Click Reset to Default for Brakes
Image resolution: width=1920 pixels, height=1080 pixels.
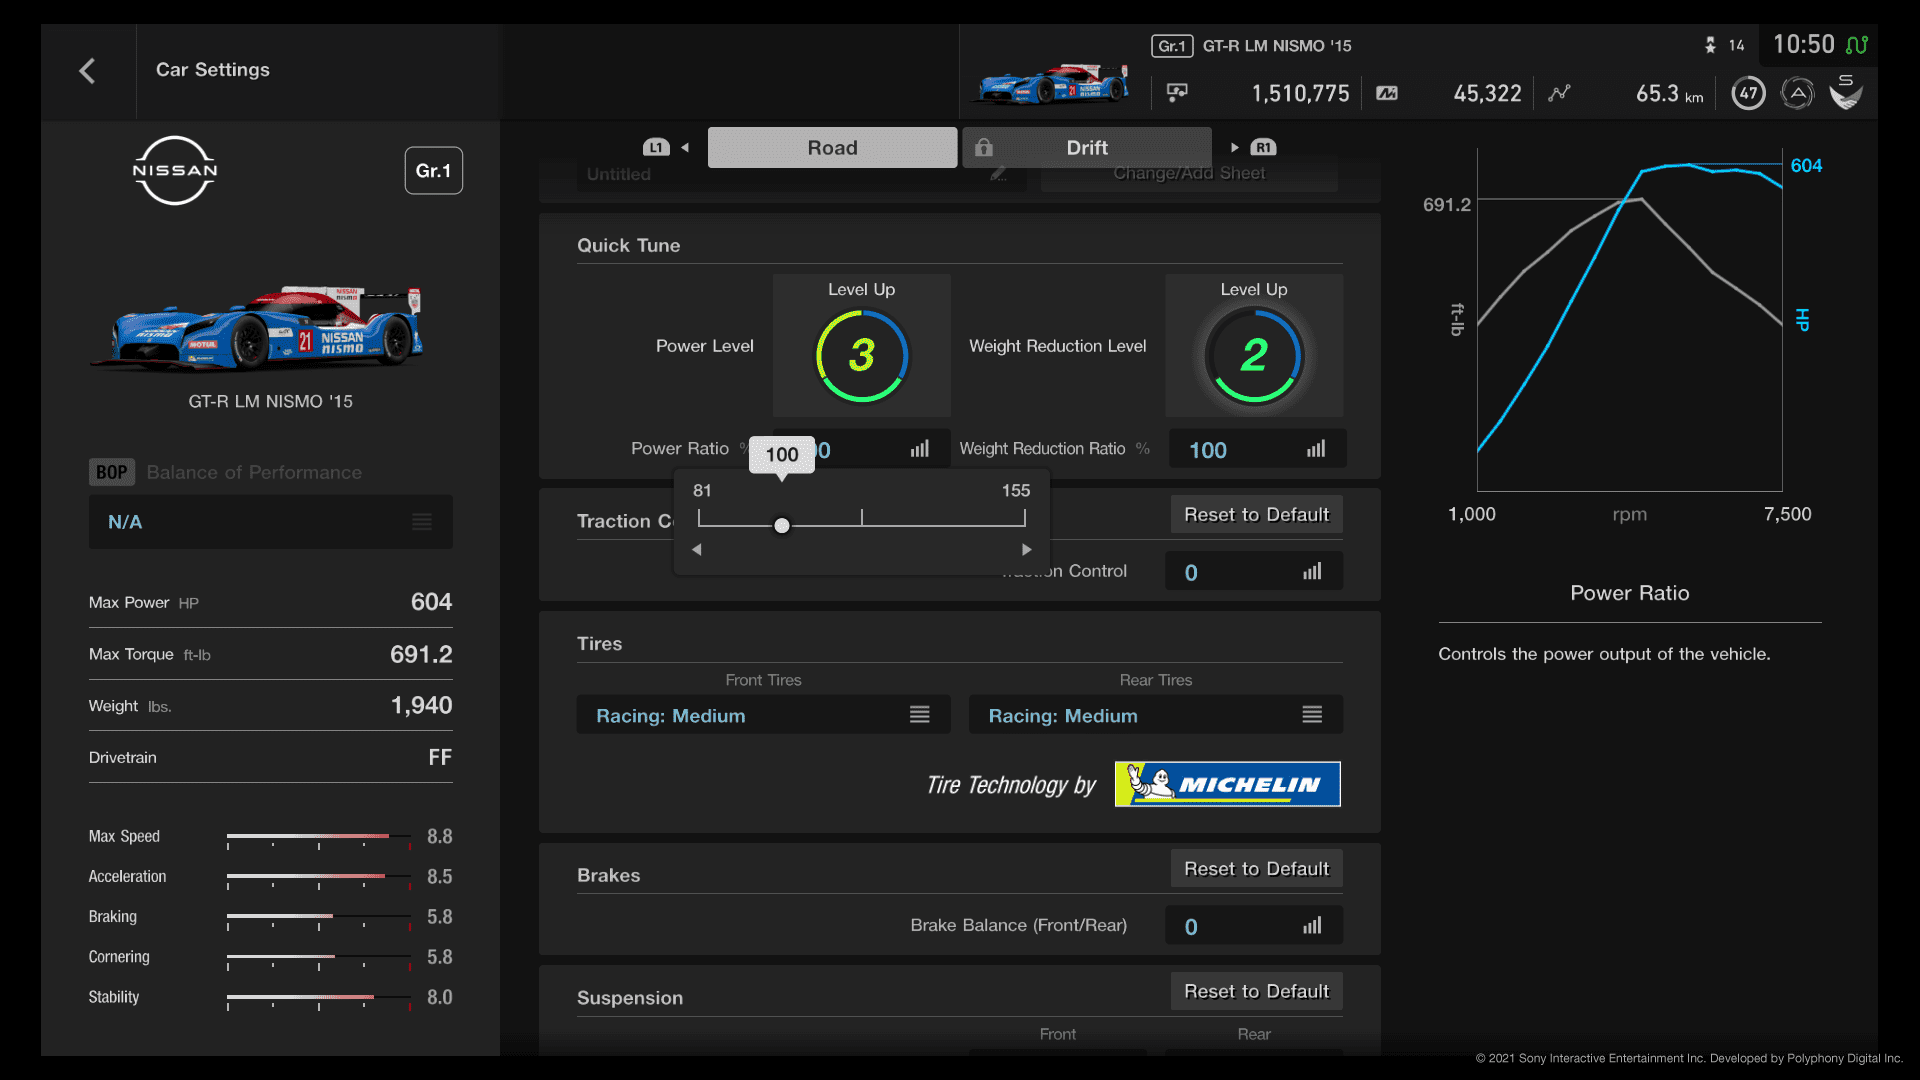(x=1254, y=868)
